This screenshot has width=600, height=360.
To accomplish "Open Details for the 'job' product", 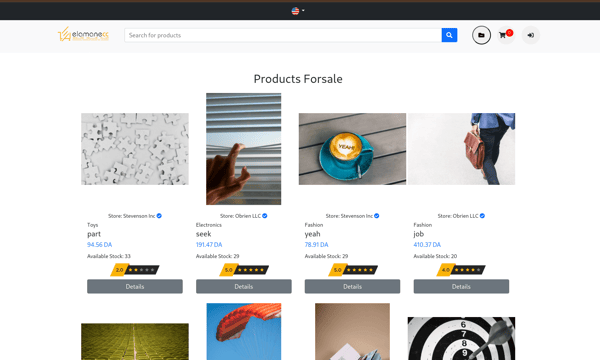I will point(461,287).
